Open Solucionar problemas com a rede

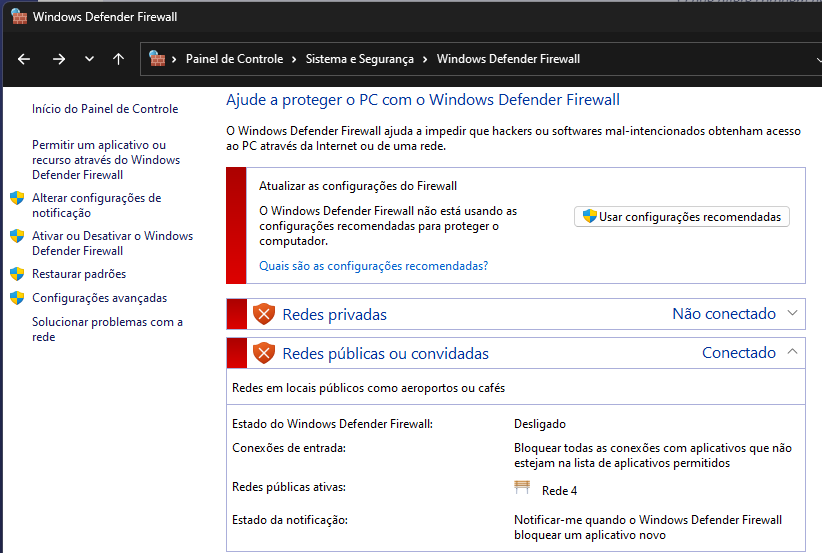point(107,329)
